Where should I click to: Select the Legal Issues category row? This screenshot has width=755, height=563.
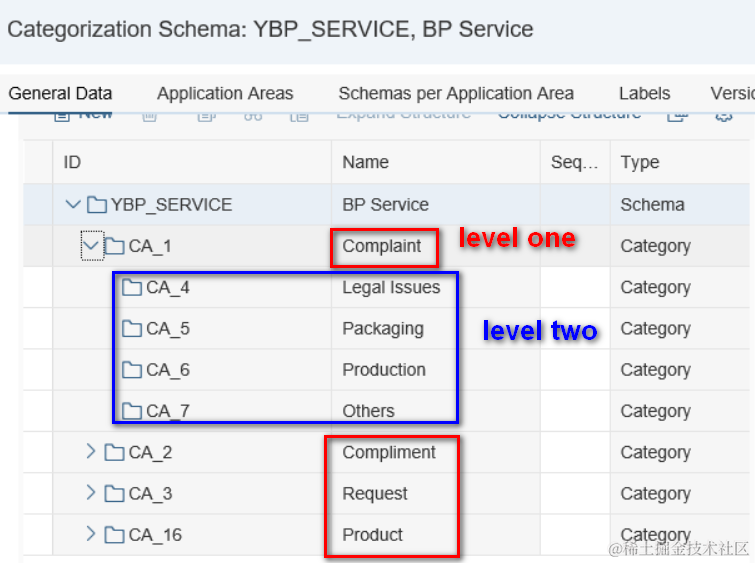pos(391,288)
